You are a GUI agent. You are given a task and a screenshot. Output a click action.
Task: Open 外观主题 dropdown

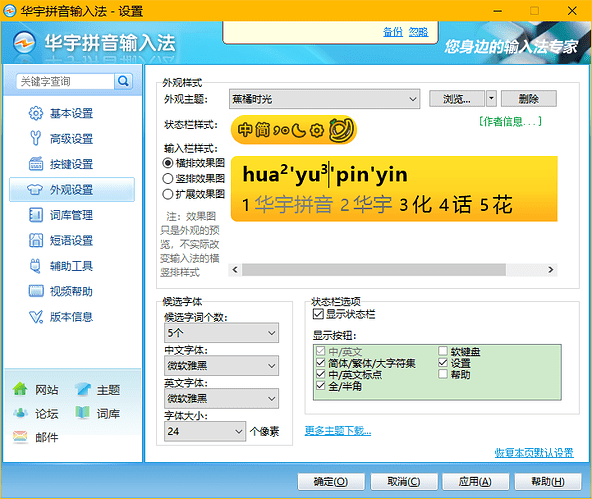(325, 99)
